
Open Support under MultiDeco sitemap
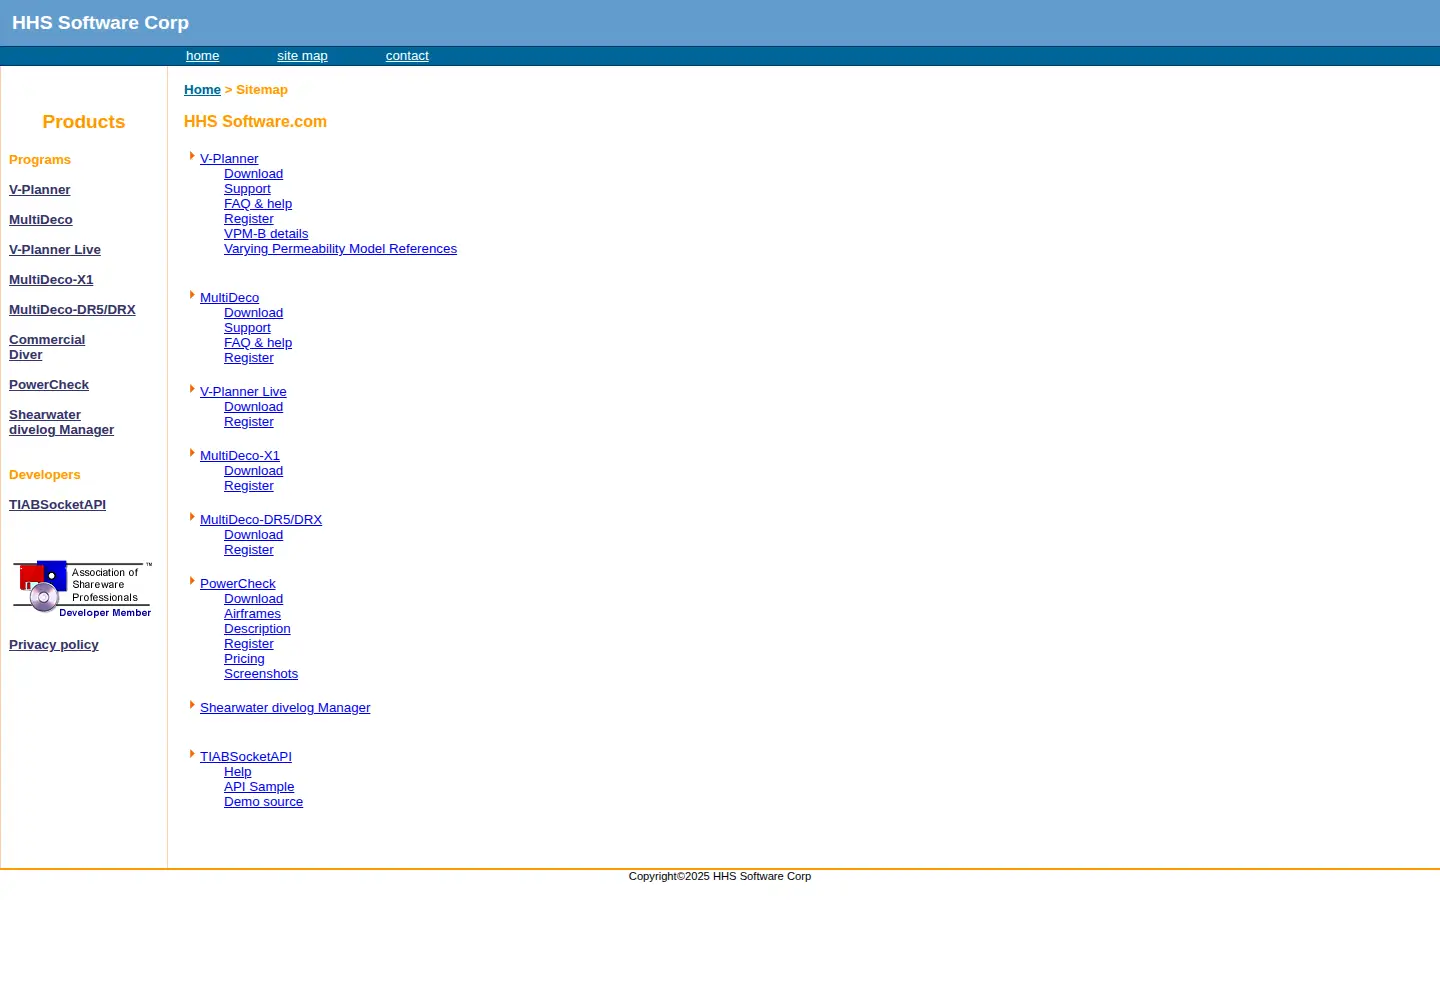pos(247,328)
